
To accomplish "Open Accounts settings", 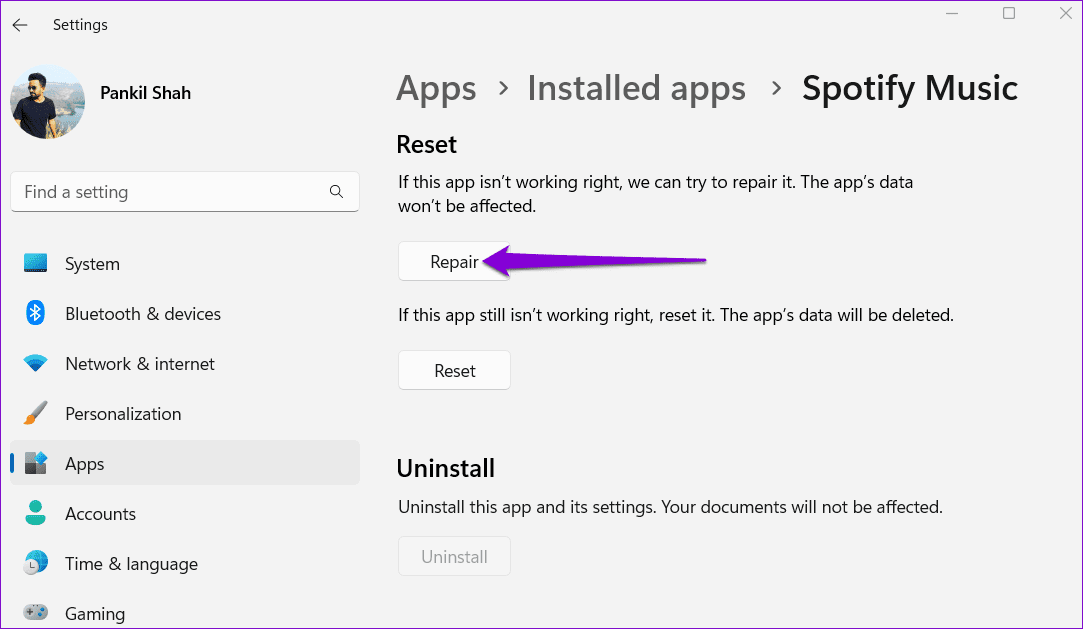I will pyautogui.click(x=184, y=514).
